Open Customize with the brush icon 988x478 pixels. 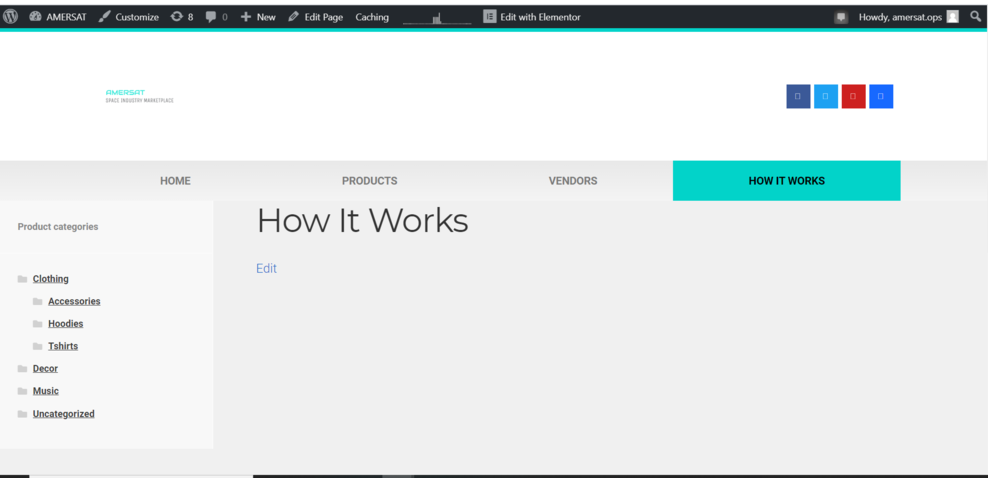pyautogui.click(x=129, y=17)
